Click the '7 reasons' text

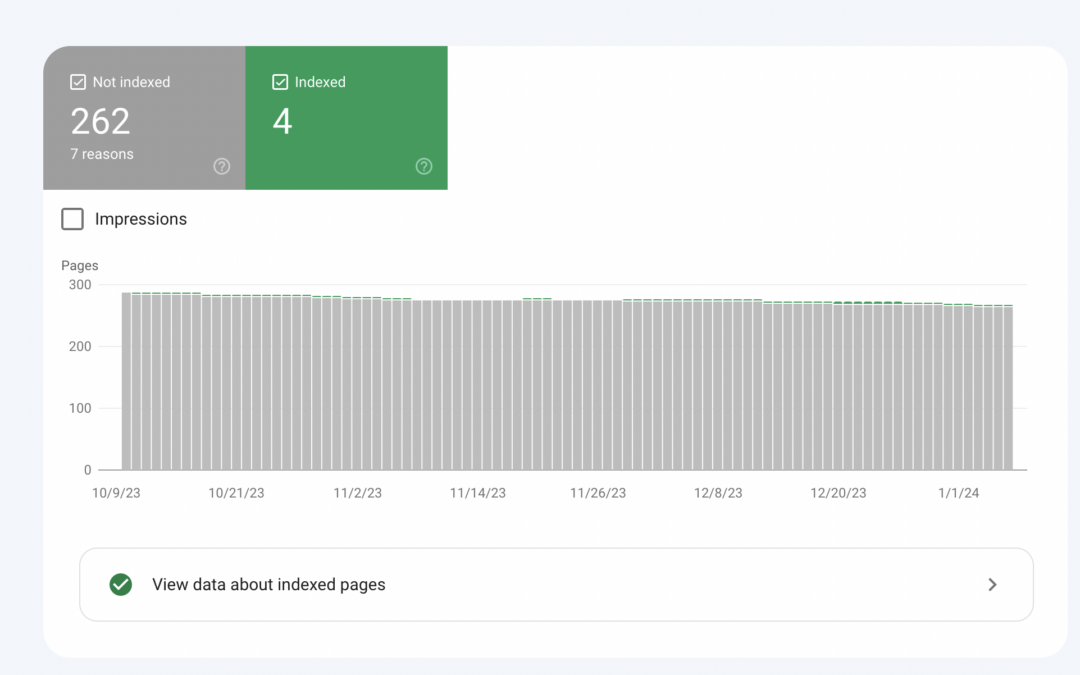(102, 154)
